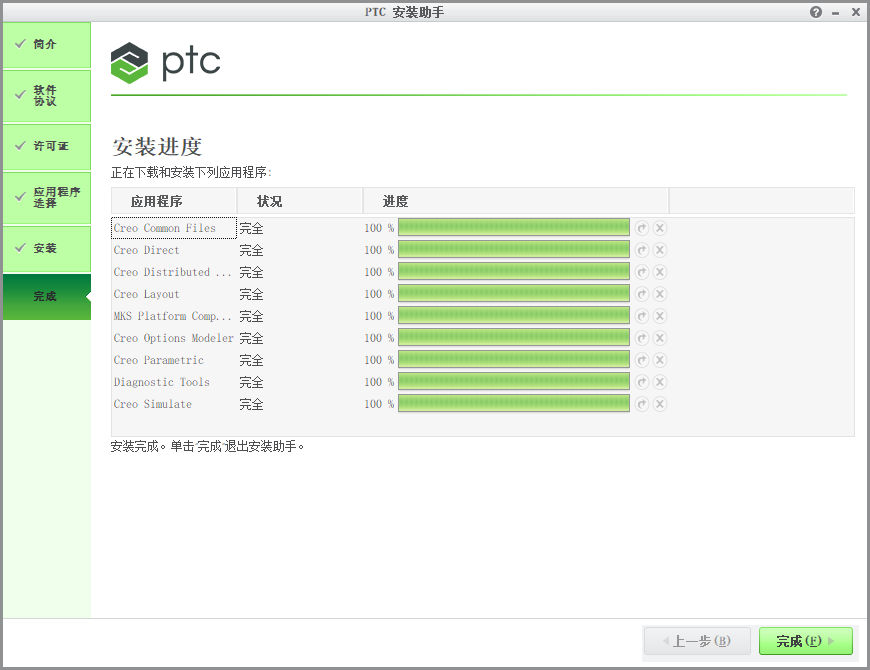Select the "Creo Options Modeler" application name
This screenshot has width=870, height=670.
tap(174, 338)
